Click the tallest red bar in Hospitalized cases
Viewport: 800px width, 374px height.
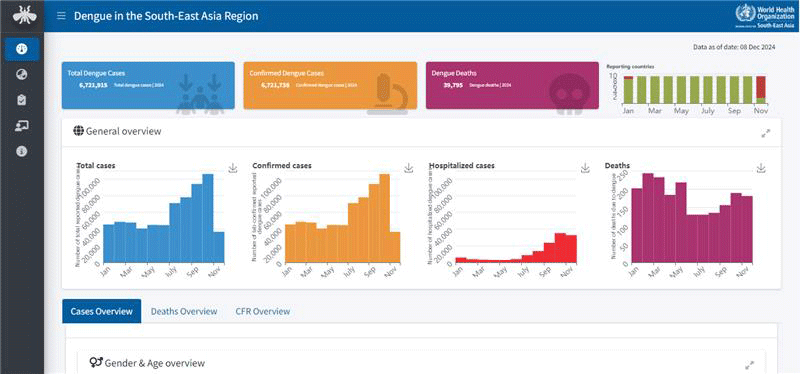tap(560, 248)
